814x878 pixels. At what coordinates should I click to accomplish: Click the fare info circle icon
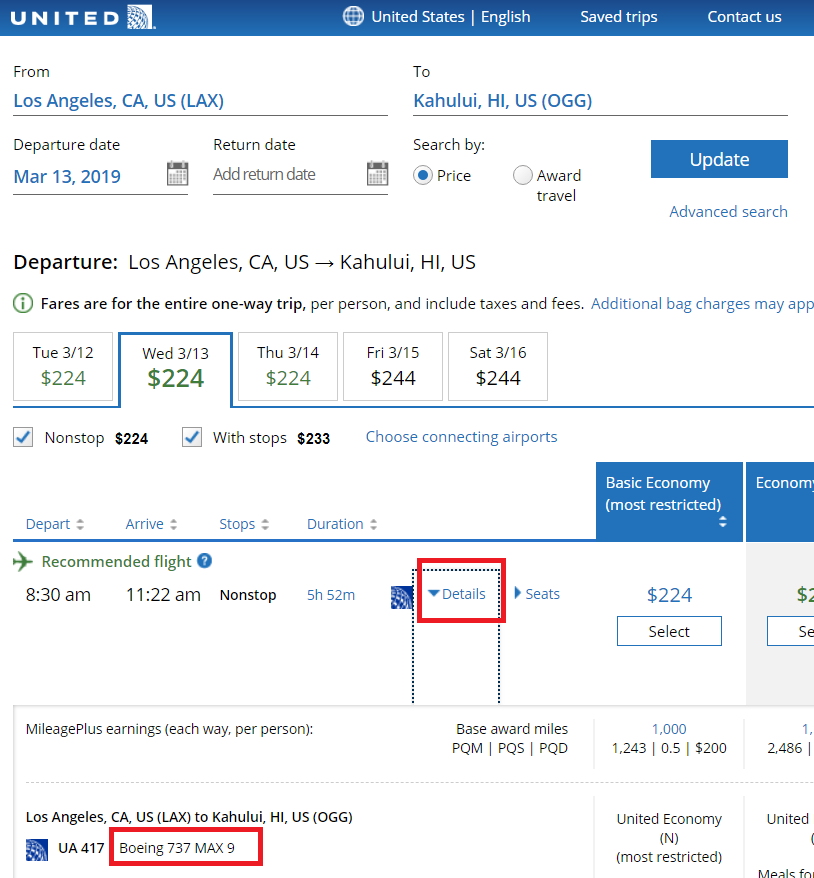tap(23, 303)
